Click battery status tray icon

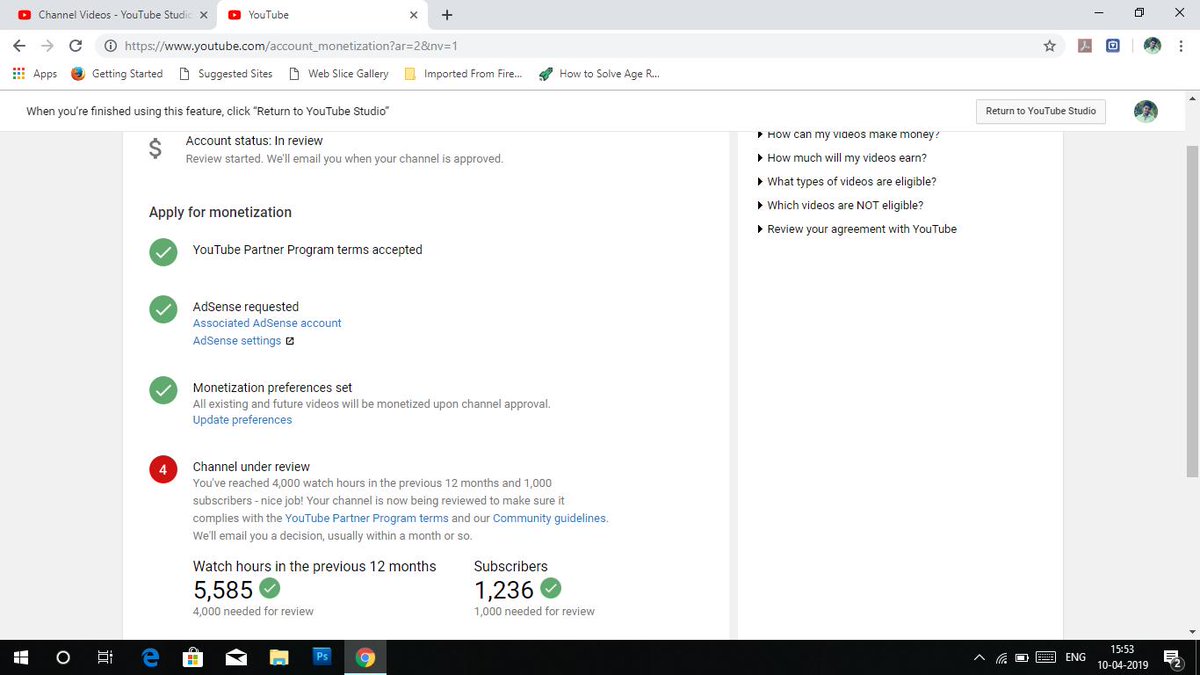pyautogui.click(x=1022, y=658)
